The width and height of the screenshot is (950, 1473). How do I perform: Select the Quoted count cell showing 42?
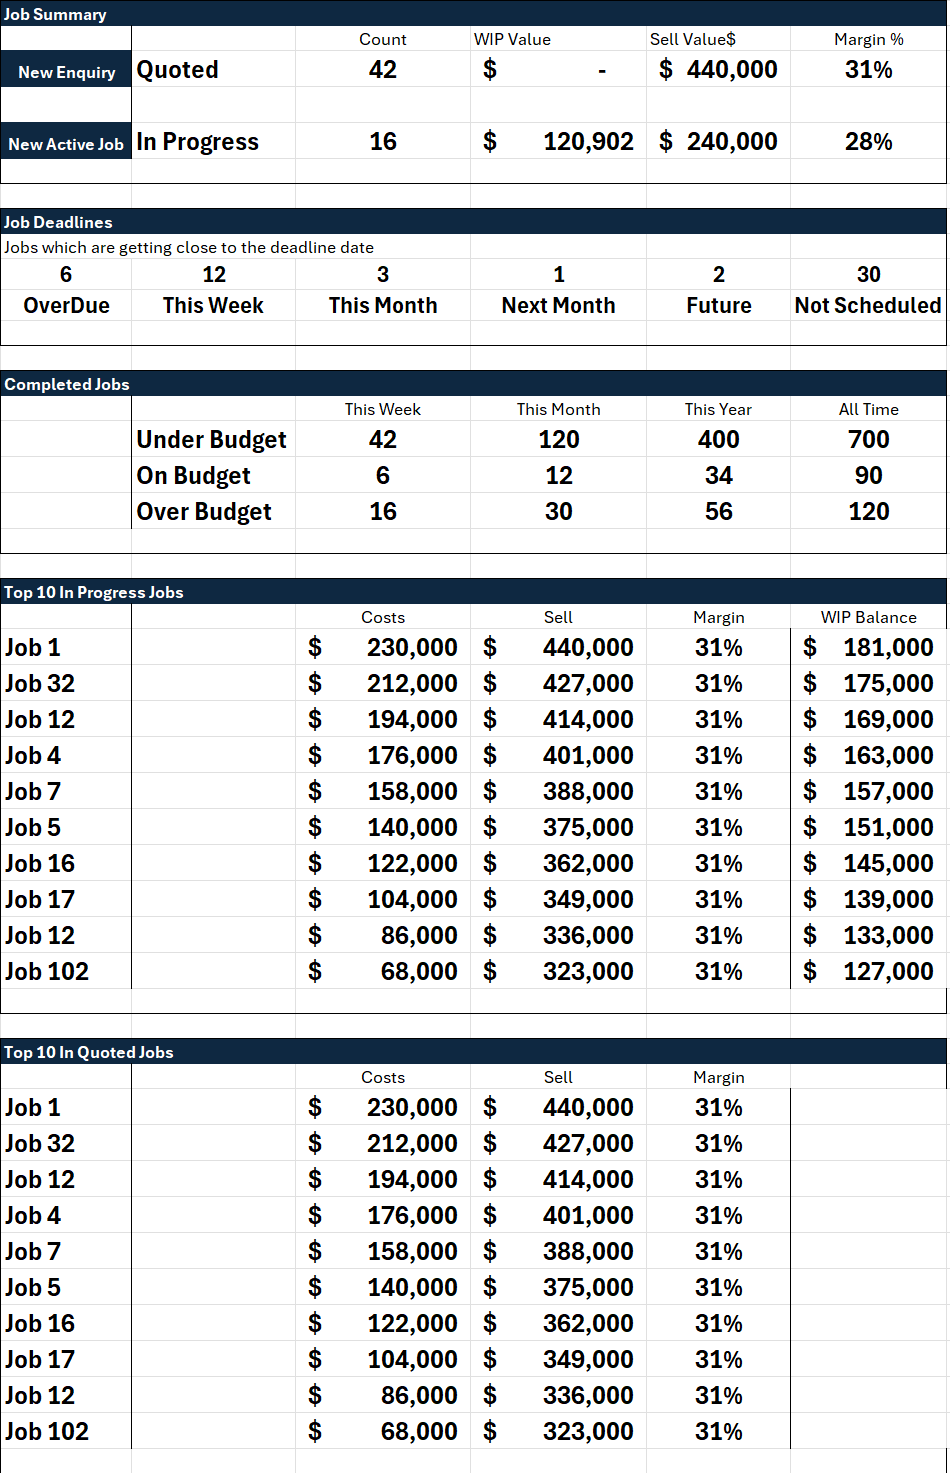(x=383, y=70)
